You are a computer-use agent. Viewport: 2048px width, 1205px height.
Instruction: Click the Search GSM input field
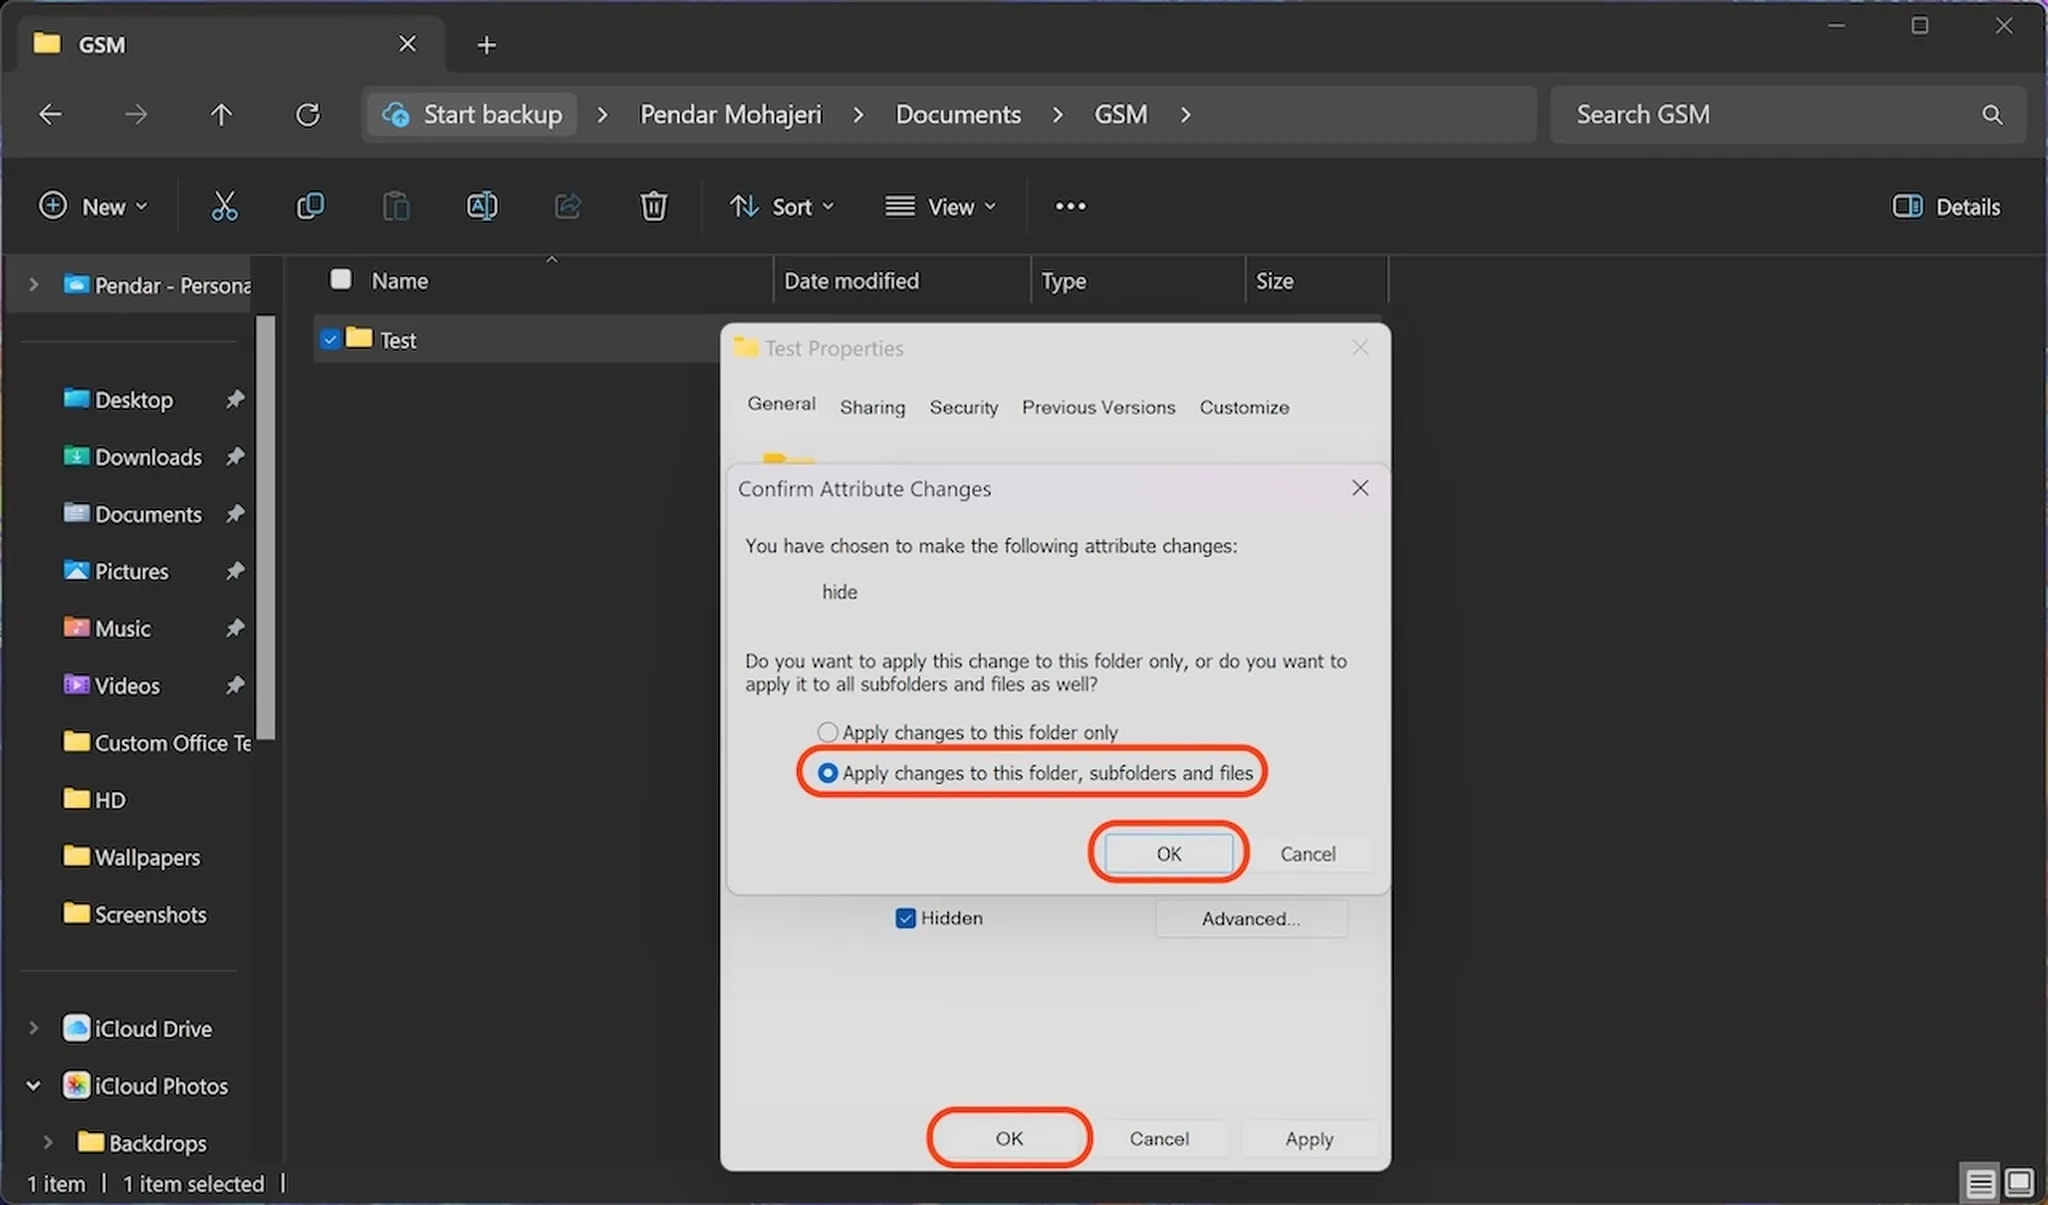pyautogui.click(x=1760, y=115)
